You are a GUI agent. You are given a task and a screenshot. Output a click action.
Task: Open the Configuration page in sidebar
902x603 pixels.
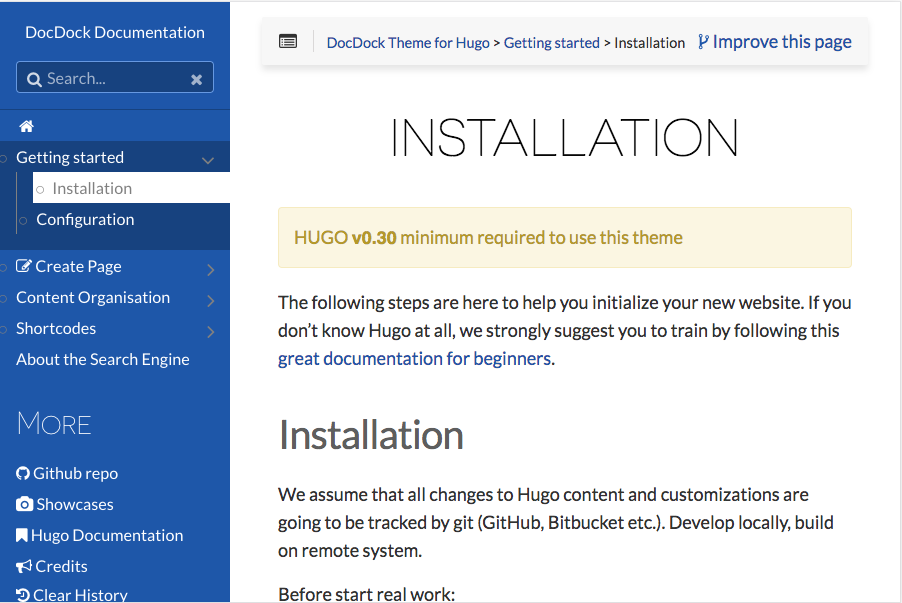(85, 219)
